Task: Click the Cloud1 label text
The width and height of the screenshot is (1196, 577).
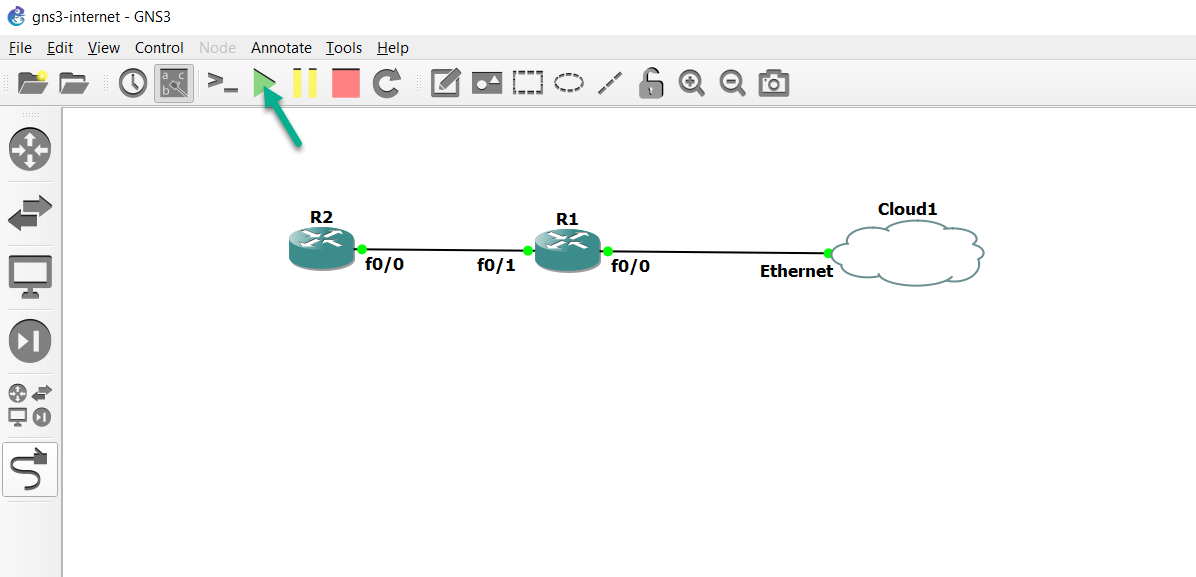Action: [907, 209]
